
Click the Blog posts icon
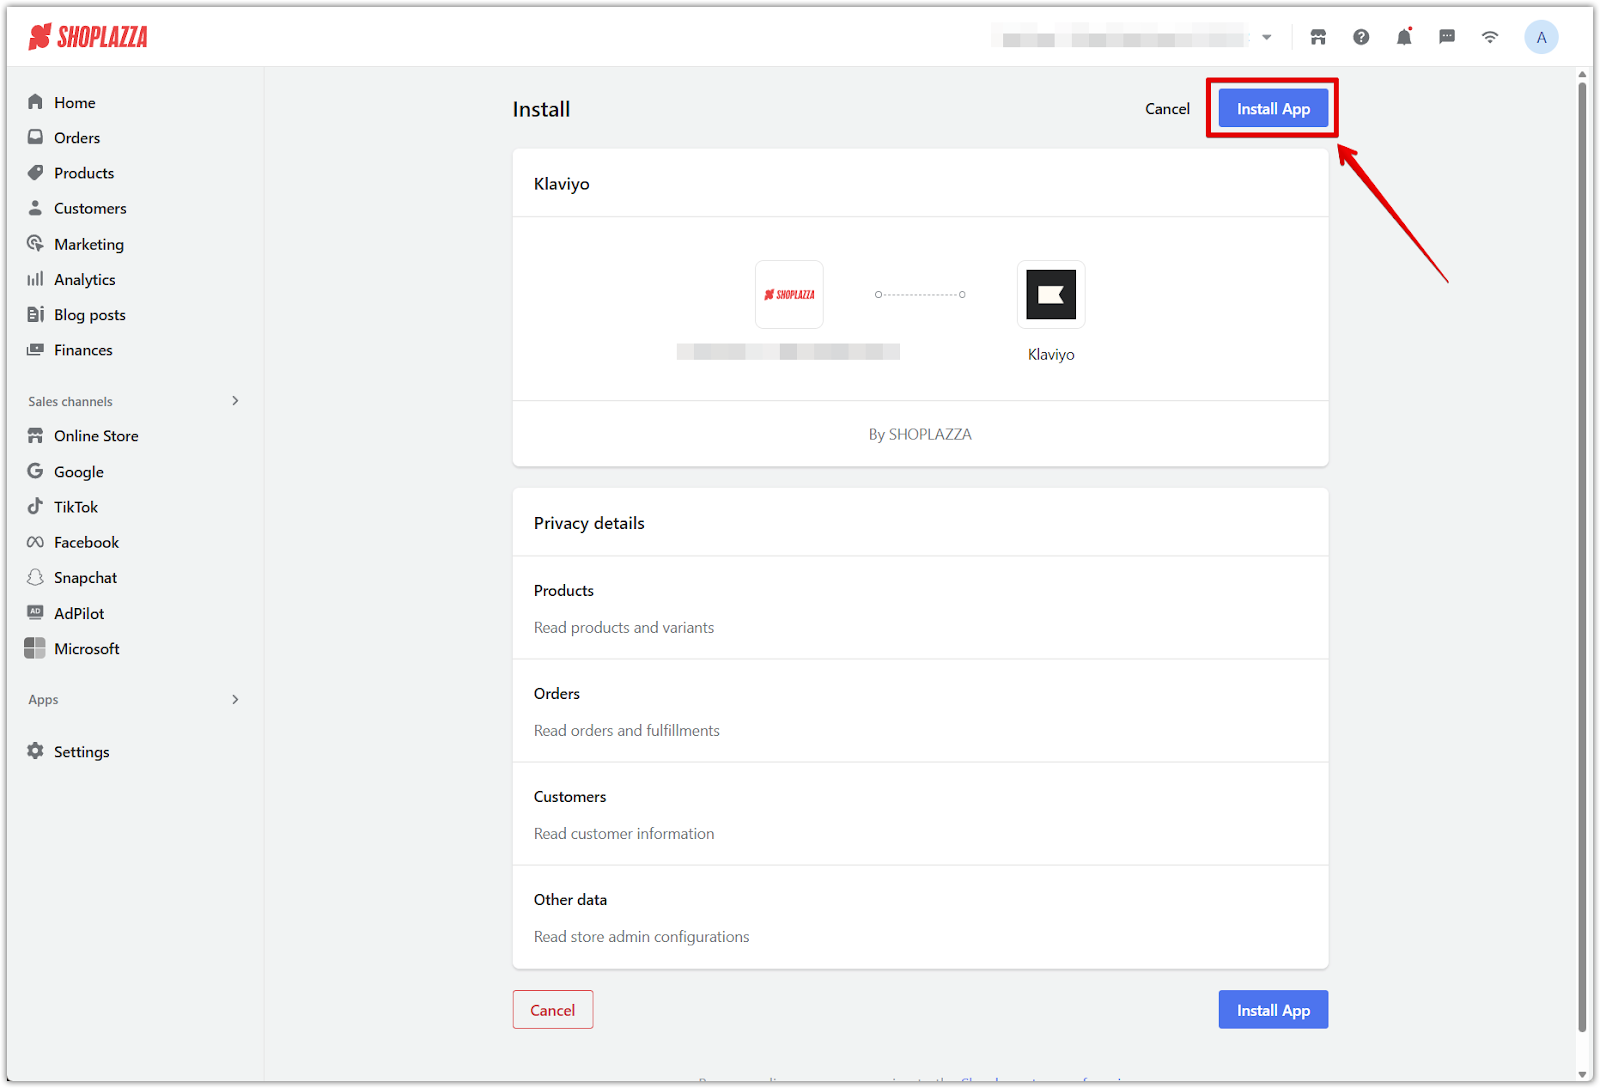click(x=36, y=314)
